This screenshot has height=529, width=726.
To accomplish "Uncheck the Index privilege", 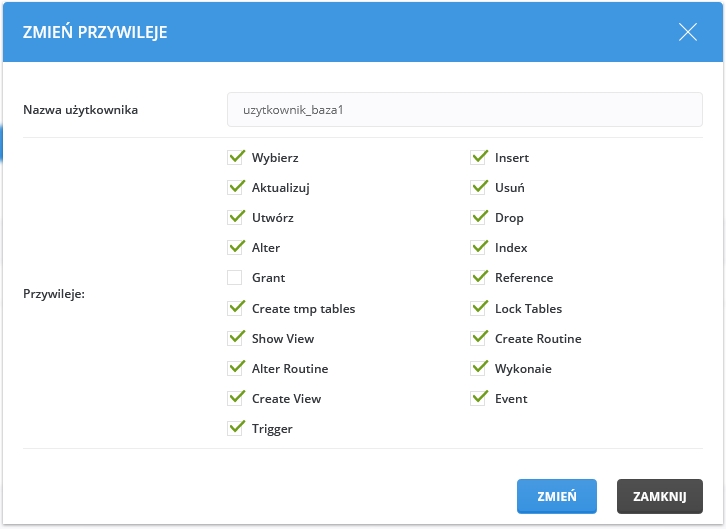I will [x=478, y=248].
